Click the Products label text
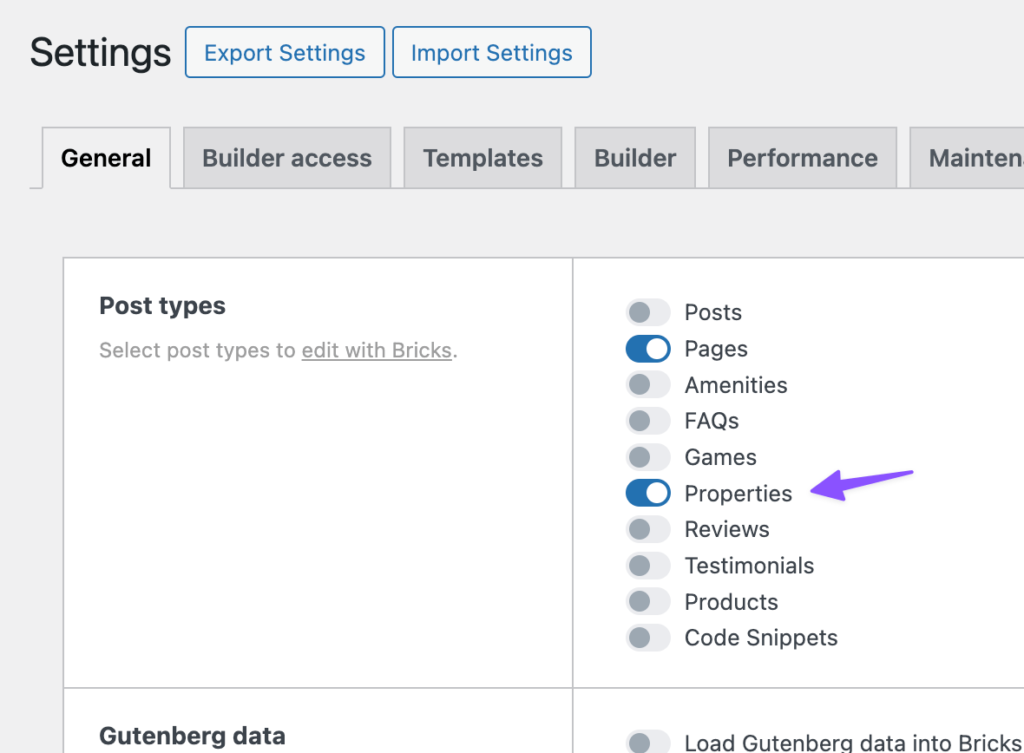Image resolution: width=1024 pixels, height=753 pixels. 731,601
